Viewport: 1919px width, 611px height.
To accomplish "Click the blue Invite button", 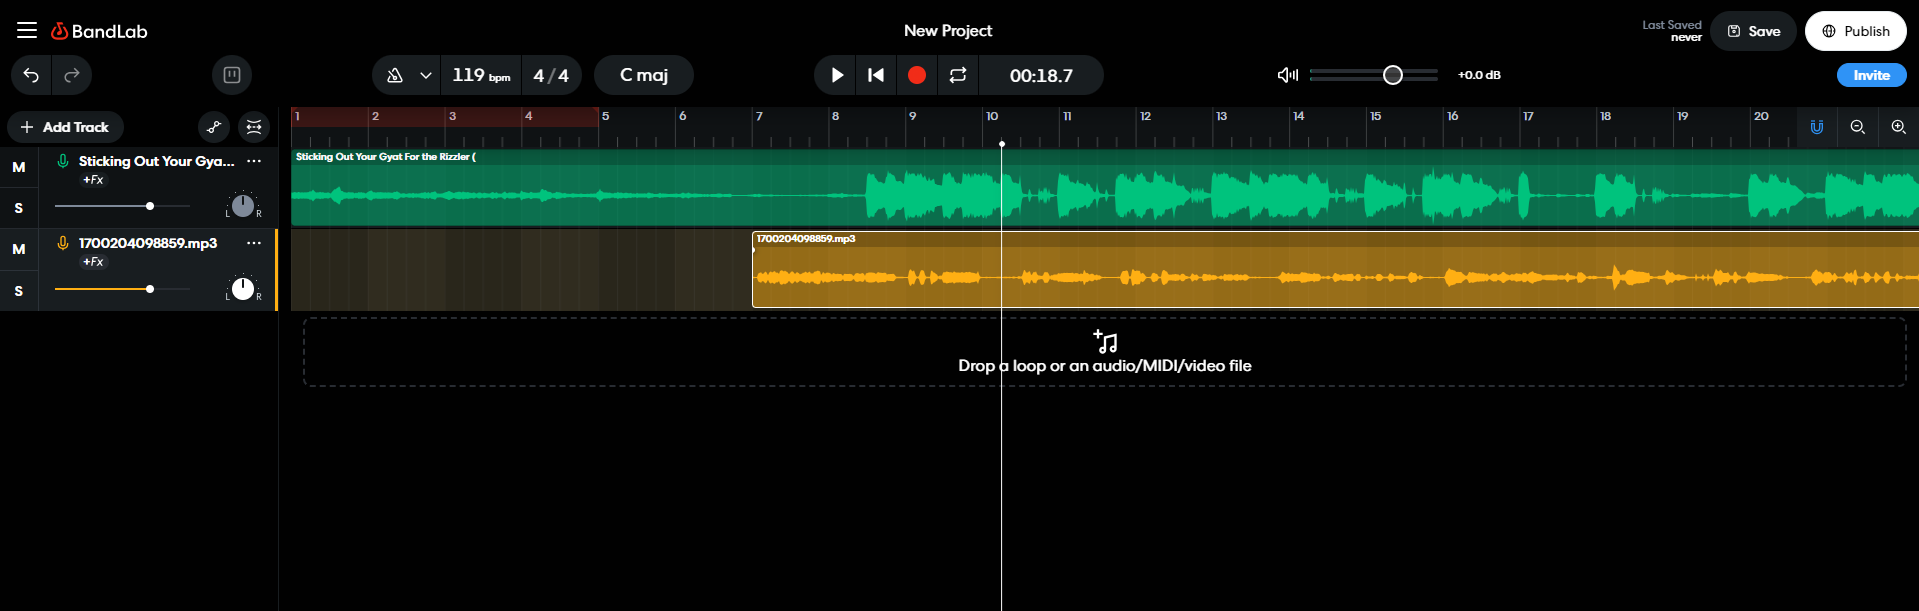I will click(x=1870, y=75).
